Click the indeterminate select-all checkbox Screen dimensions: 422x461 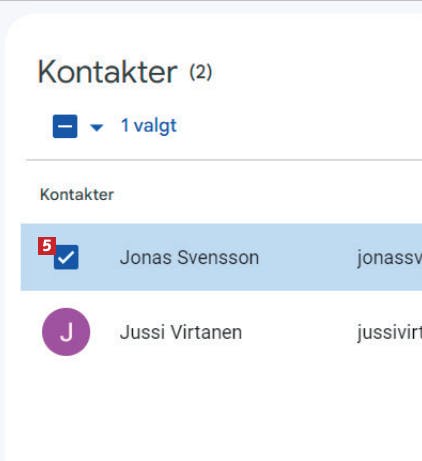[65, 126]
